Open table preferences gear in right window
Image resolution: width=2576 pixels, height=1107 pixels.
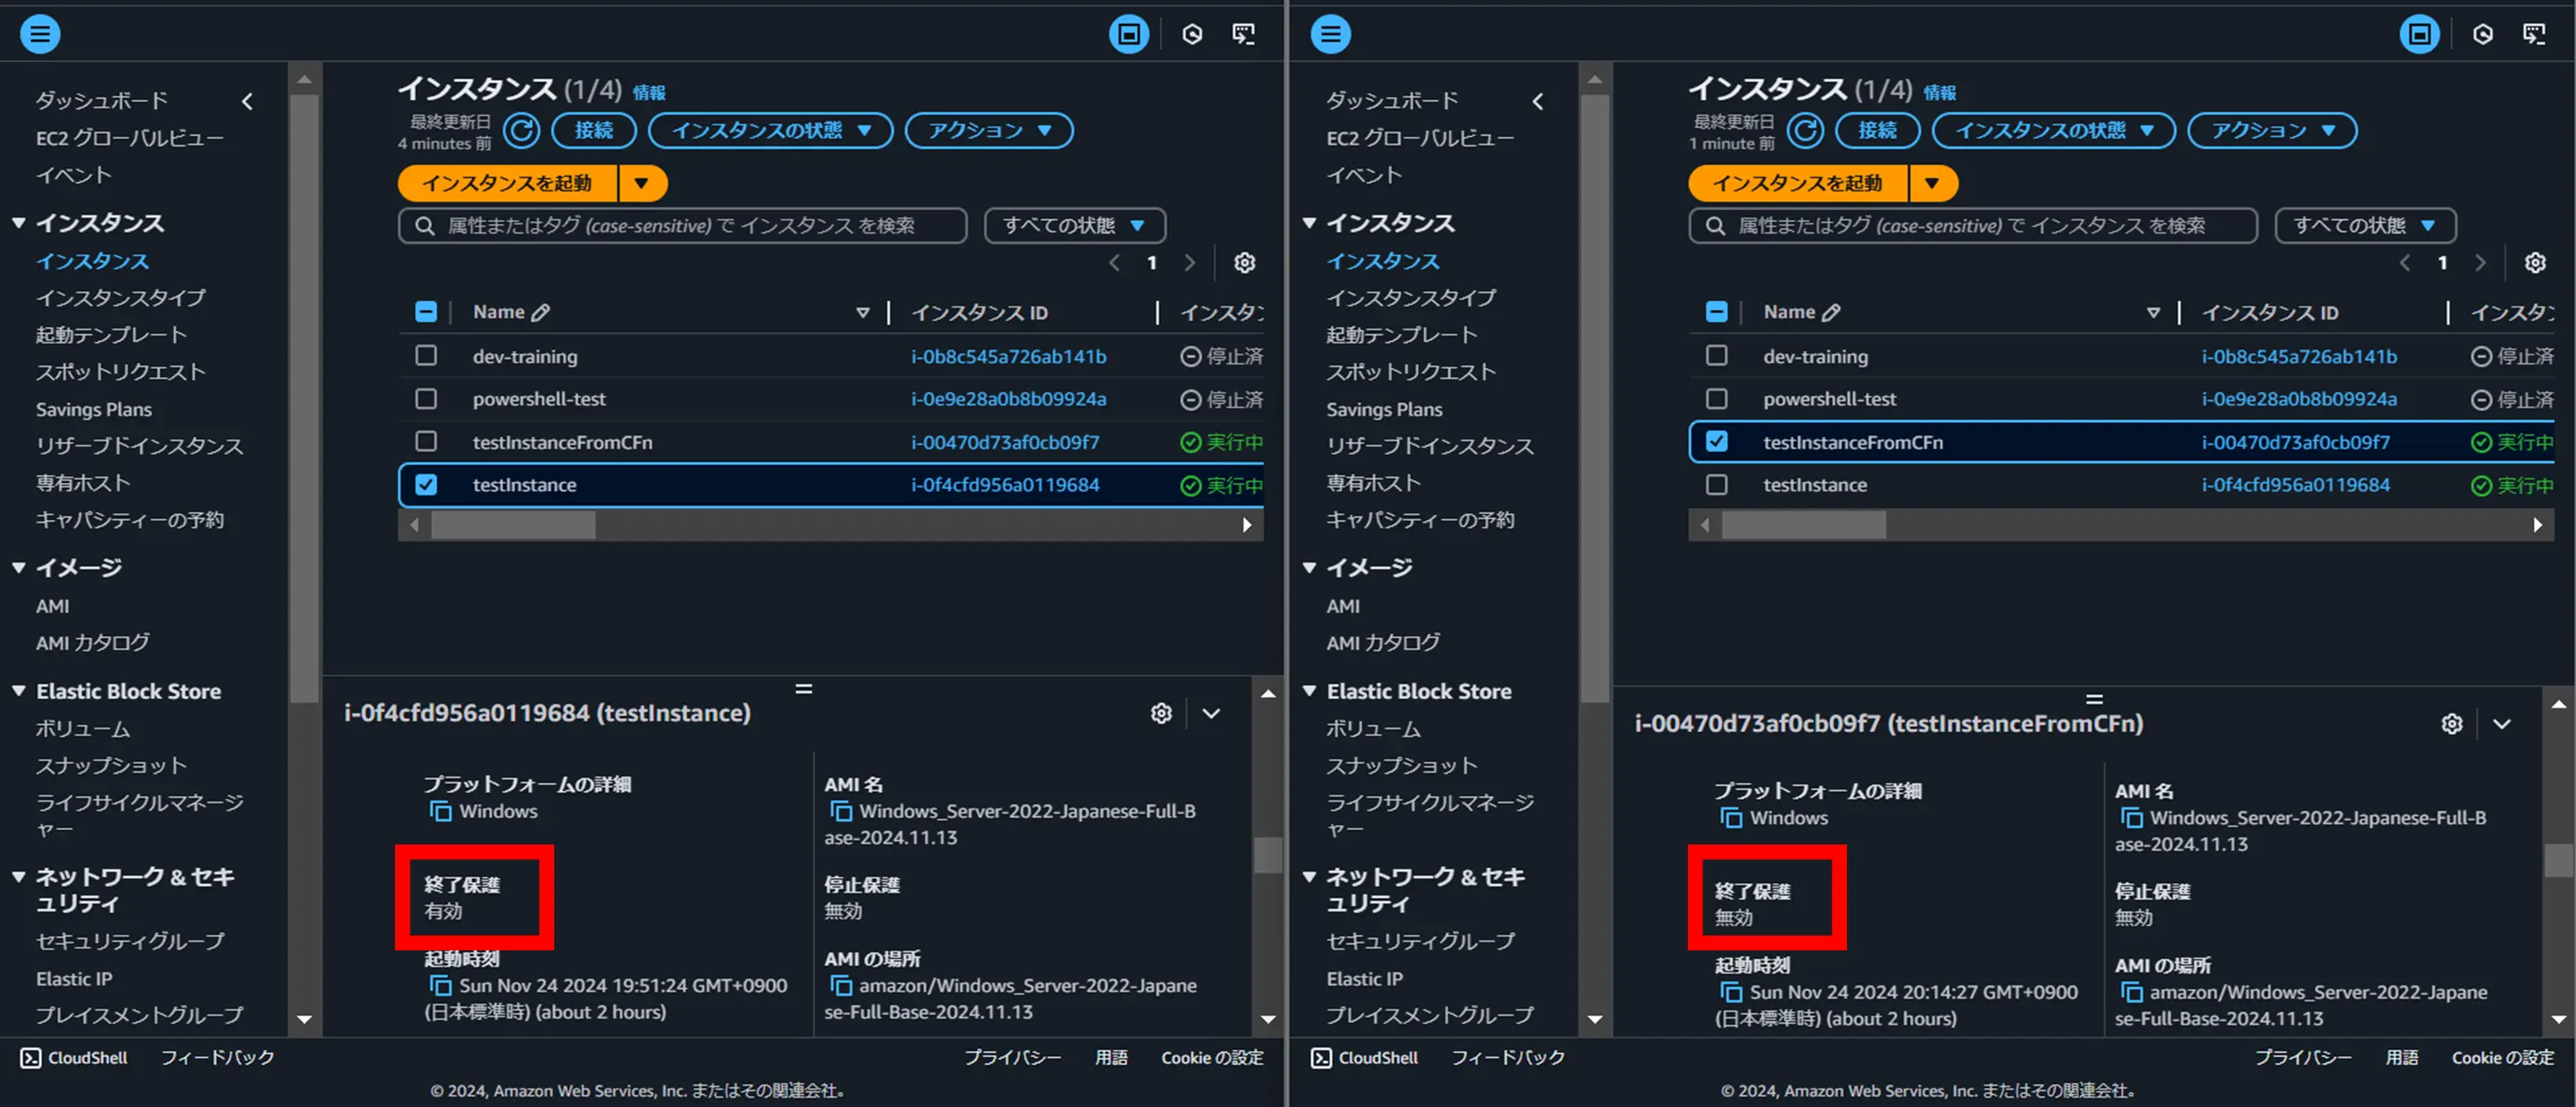(x=2534, y=263)
